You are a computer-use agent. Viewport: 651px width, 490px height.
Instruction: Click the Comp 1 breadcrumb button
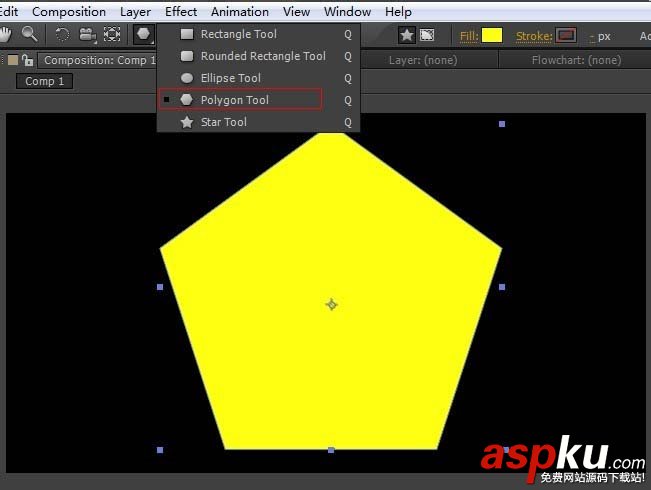[x=44, y=81]
